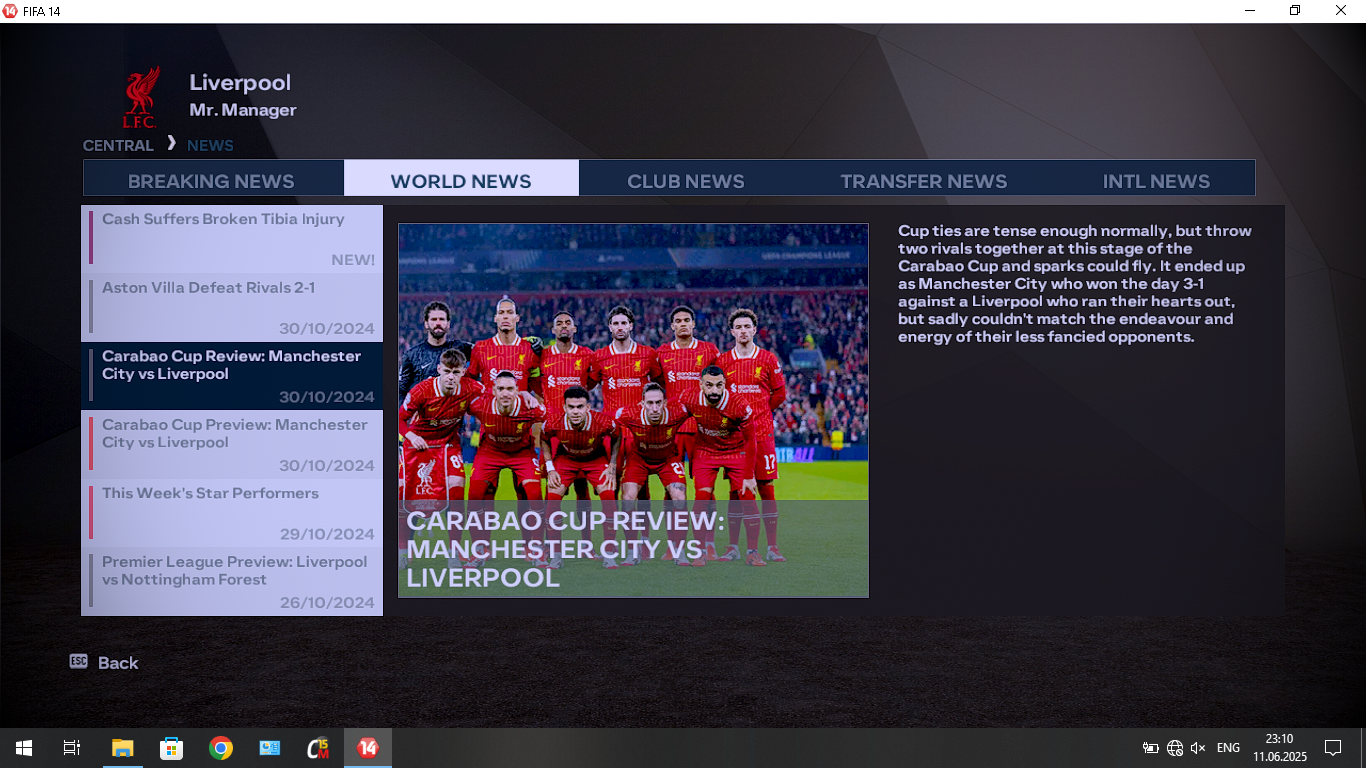This screenshot has width=1366, height=768.
Task: Launch Google Chrome from the taskbar
Action: pyautogui.click(x=220, y=748)
